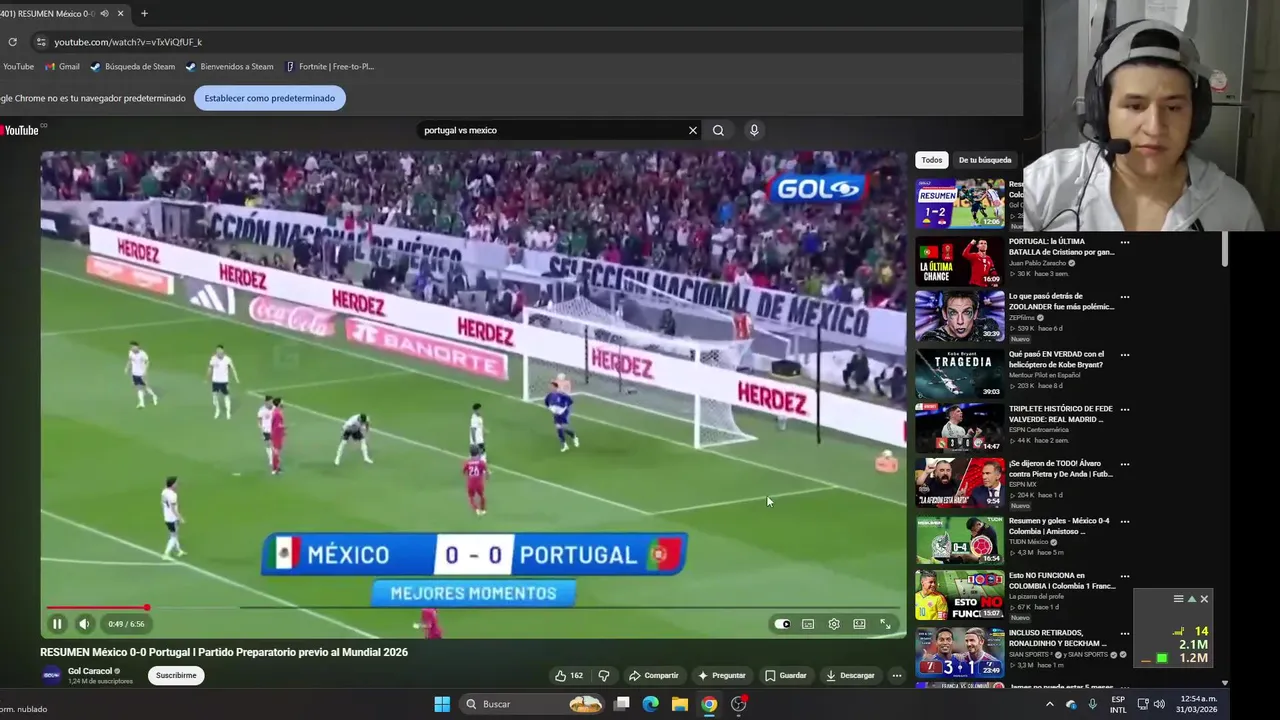The height and width of the screenshot is (720, 1280).
Task: Open a new tab with the plus button
Action: click(144, 14)
